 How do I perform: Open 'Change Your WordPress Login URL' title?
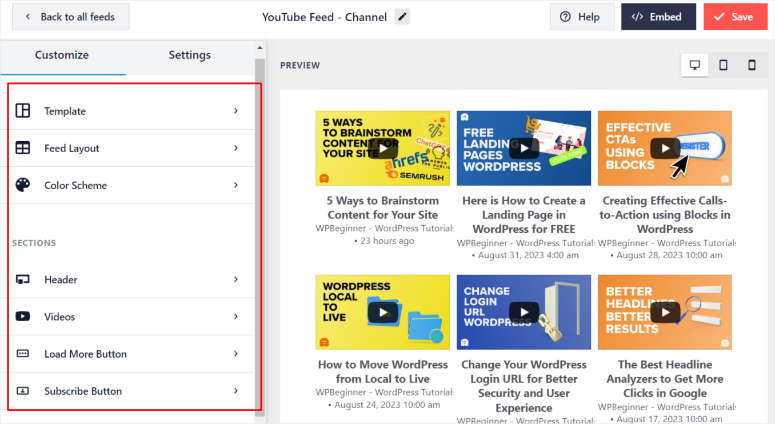pyautogui.click(x=524, y=386)
